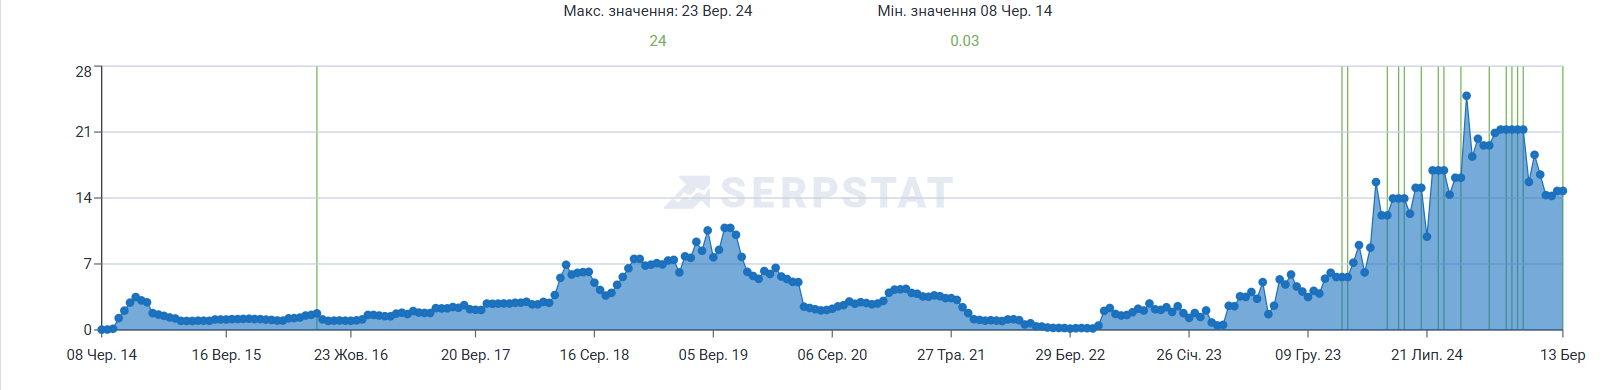Click the 05 Вер. 19 axis date label
The width and height of the screenshot is (1614, 390).
713,355
